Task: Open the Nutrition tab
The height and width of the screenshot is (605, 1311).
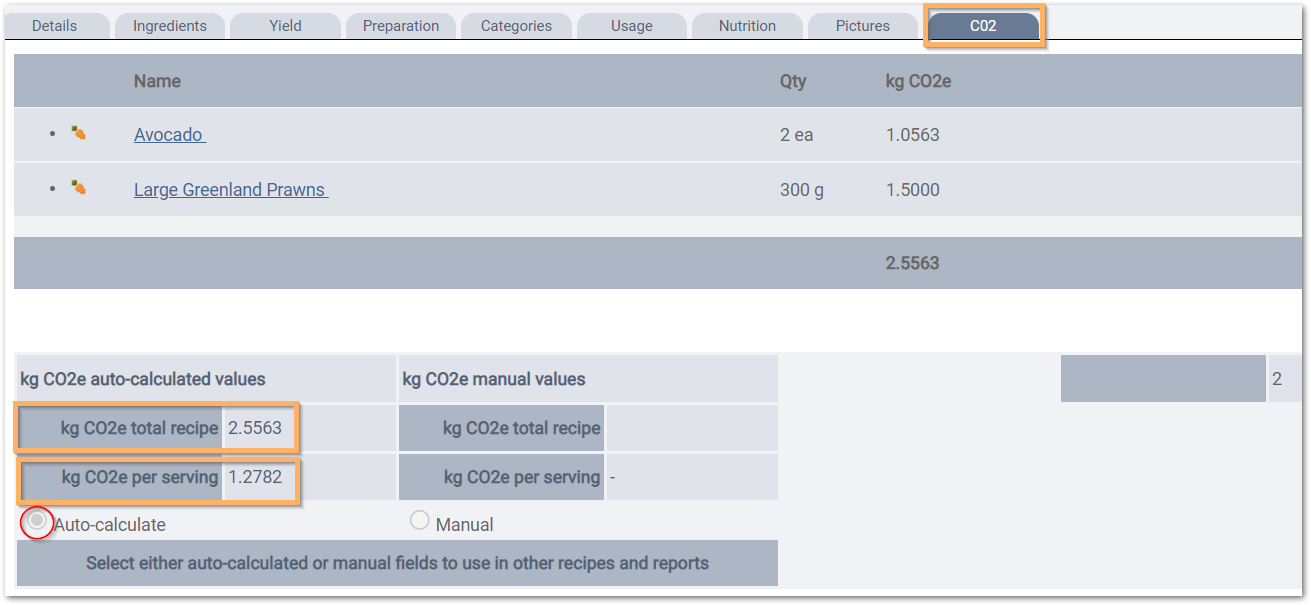Action: coord(746,25)
